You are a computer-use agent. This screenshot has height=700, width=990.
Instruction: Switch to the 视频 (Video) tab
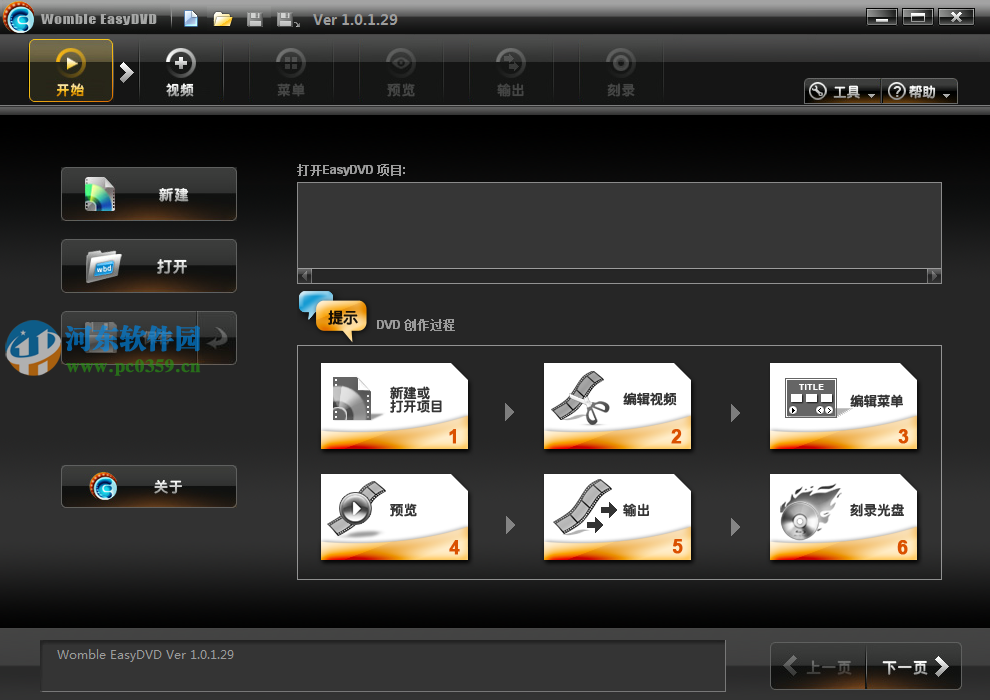(x=180, y=70)
